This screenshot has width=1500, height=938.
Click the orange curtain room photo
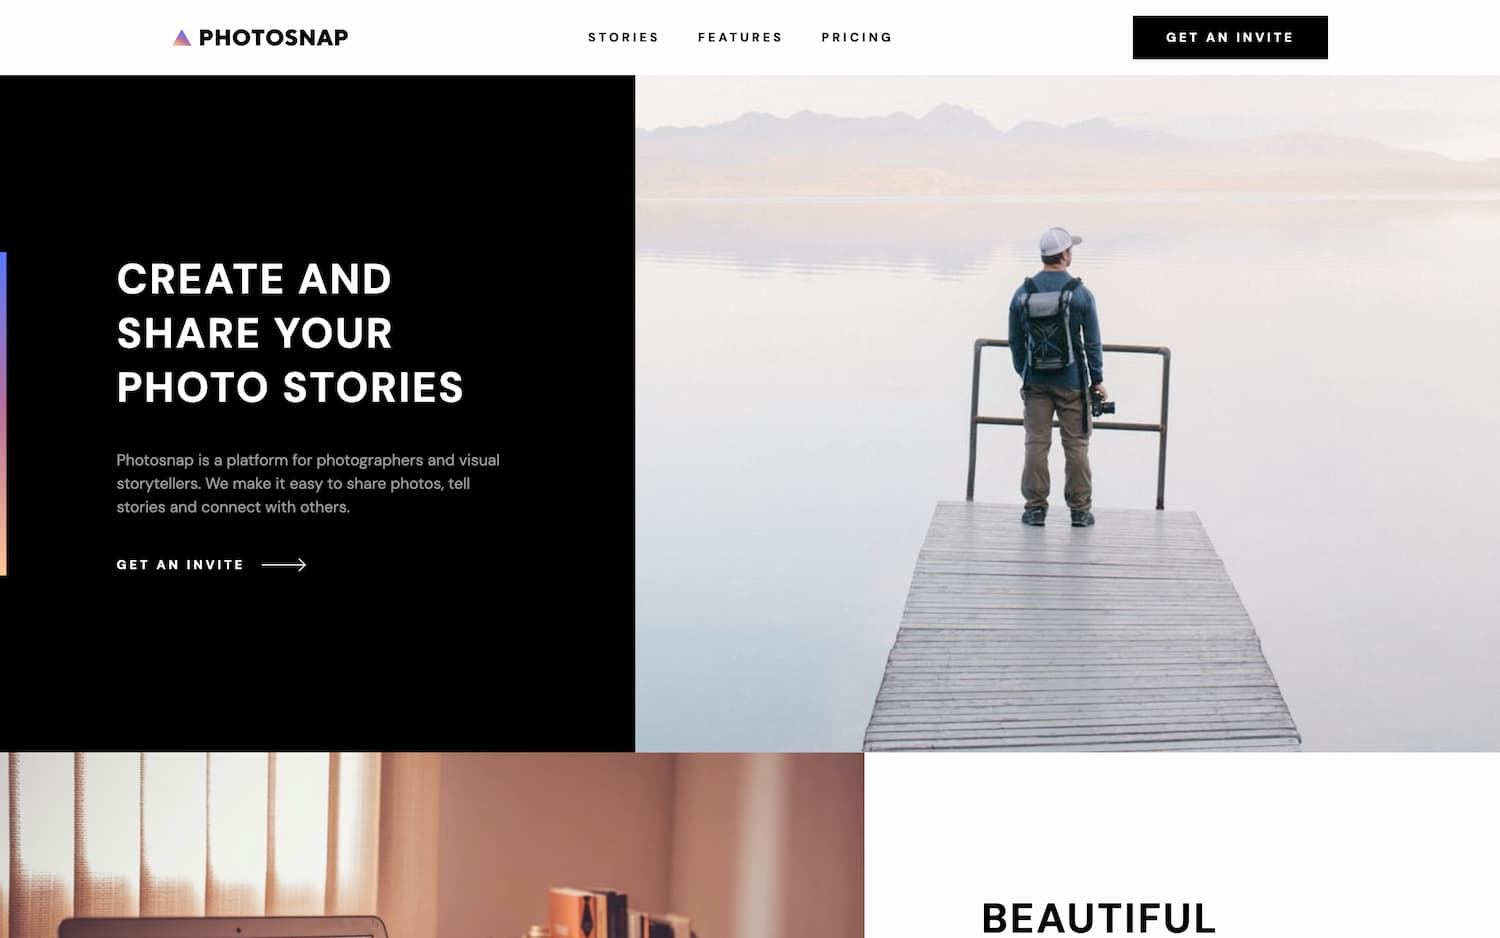click(432, 845)
